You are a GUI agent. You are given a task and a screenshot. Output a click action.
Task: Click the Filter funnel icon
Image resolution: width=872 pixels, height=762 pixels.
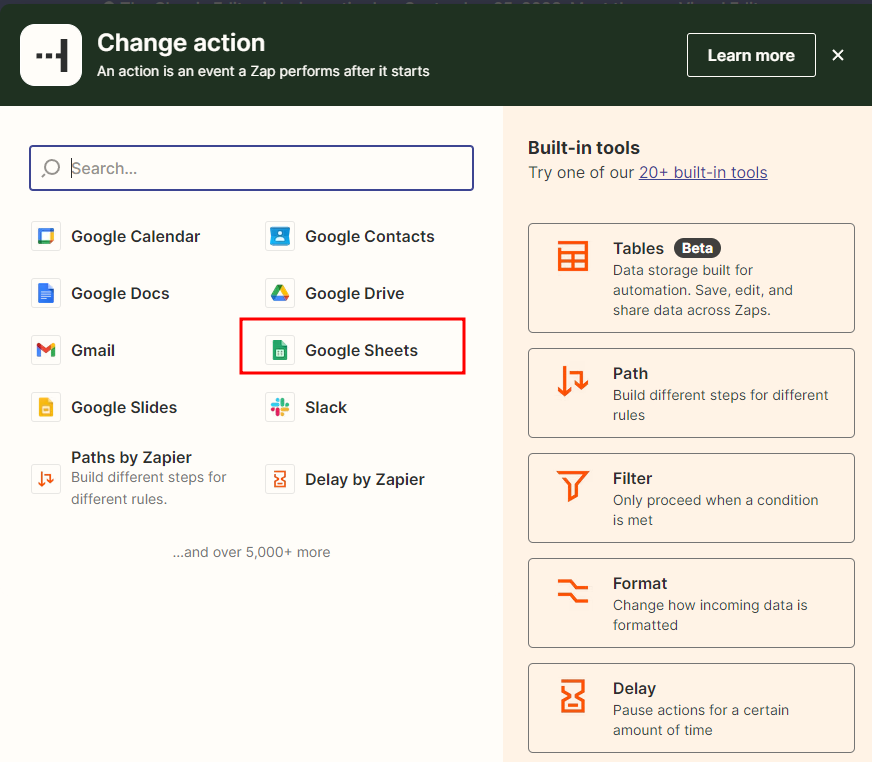click(x=573, y=486)
